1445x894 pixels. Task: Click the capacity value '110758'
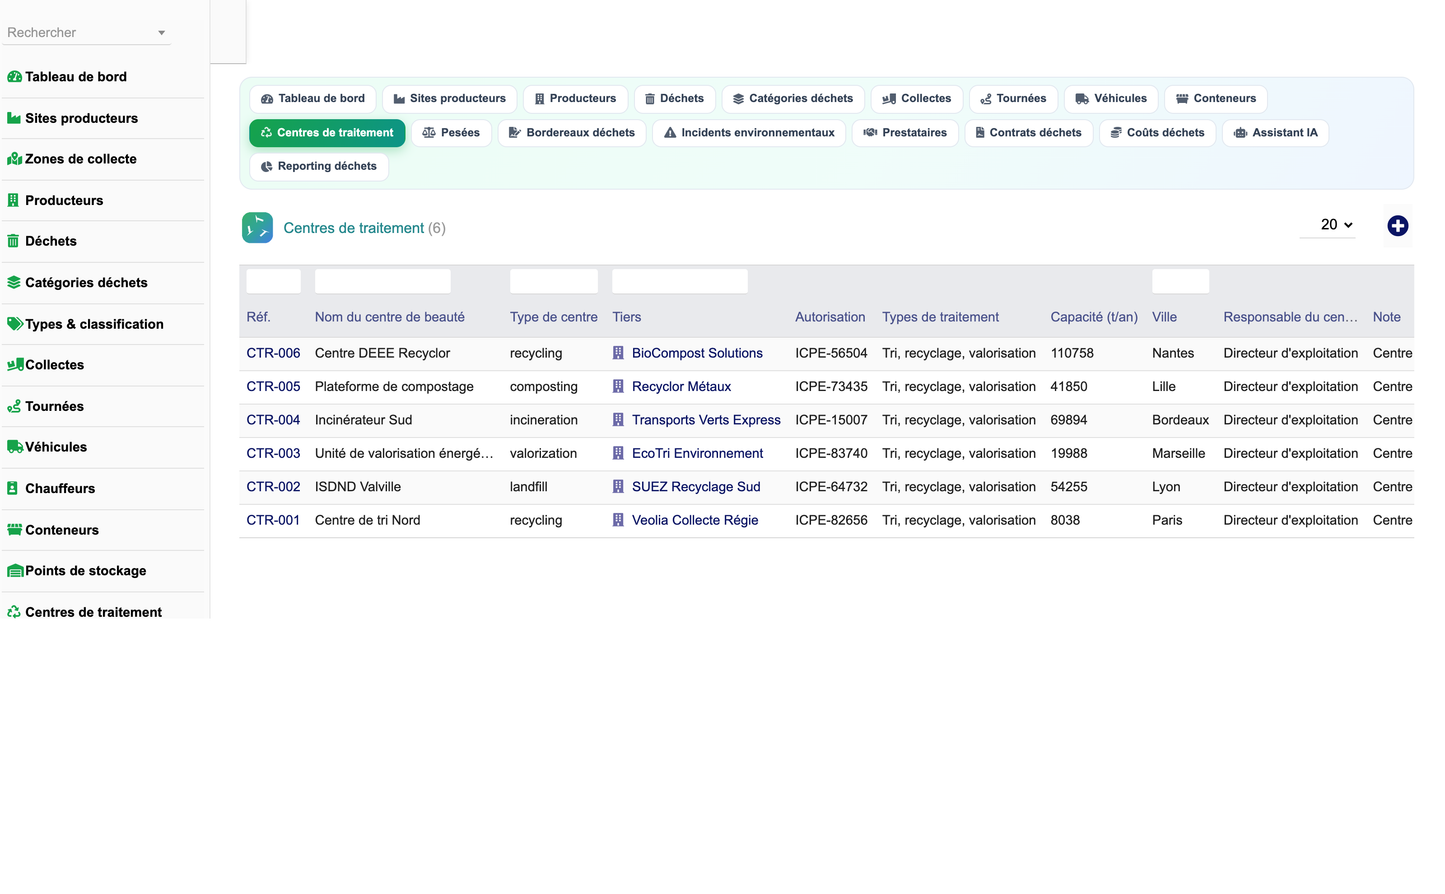[1072, 353]
